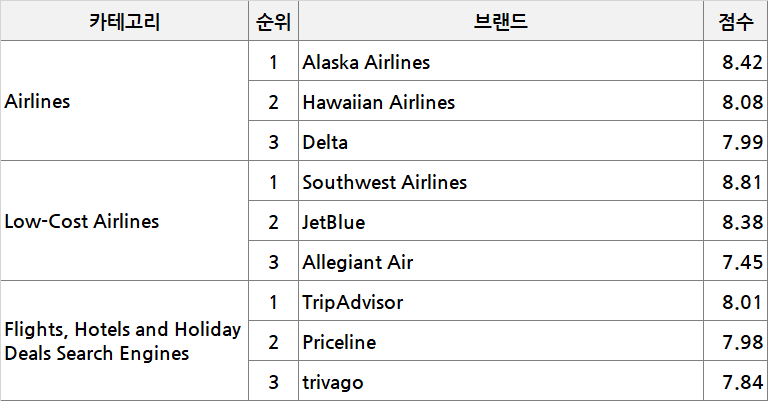
Task: Click the 브랜드 column header
Action: 501,21
